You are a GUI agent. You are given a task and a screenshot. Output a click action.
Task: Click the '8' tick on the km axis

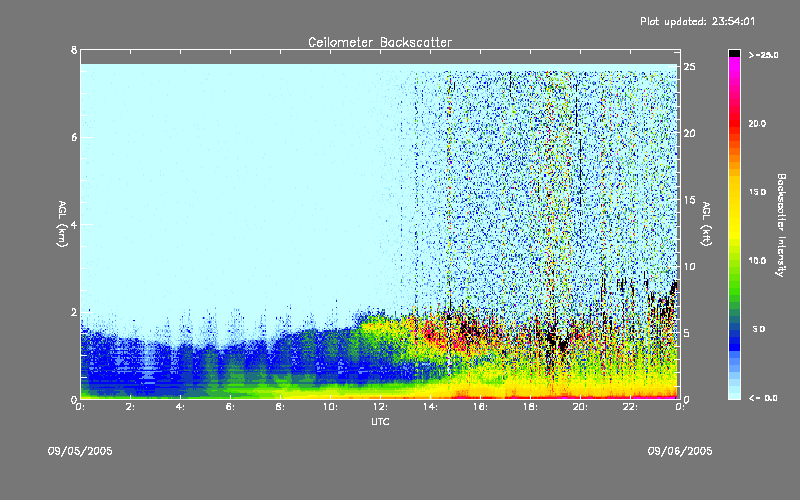click(74, 50)
